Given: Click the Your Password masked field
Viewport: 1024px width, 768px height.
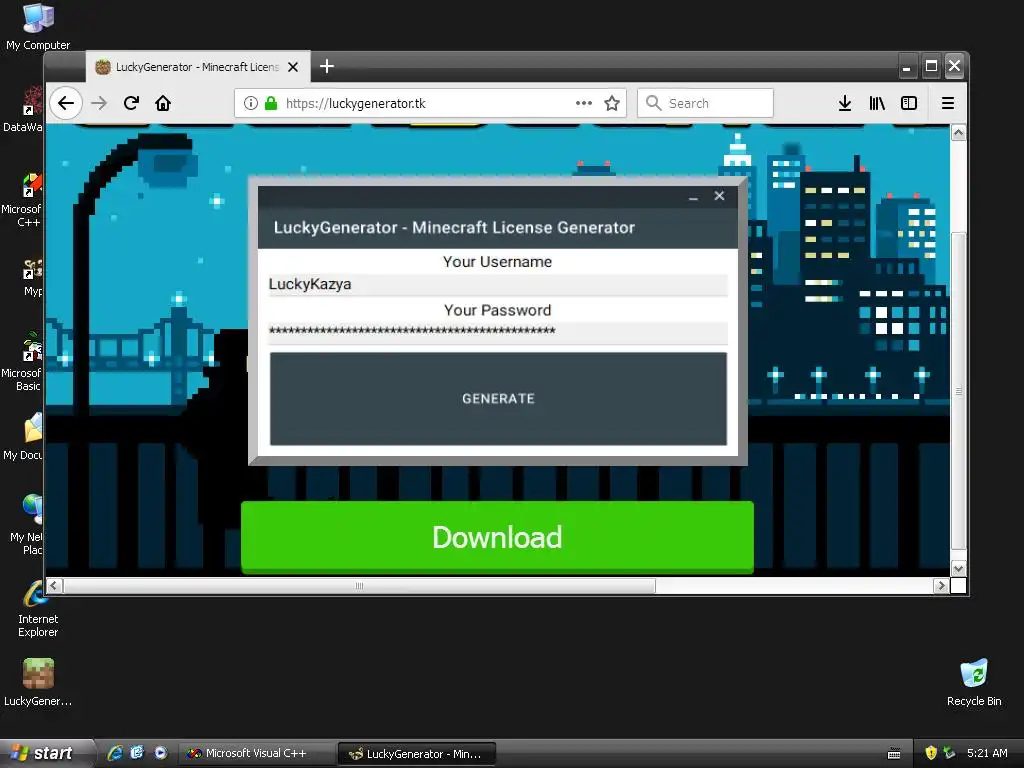Looking at the screenshot, I should pyautogui.click(x=498, y=332).
